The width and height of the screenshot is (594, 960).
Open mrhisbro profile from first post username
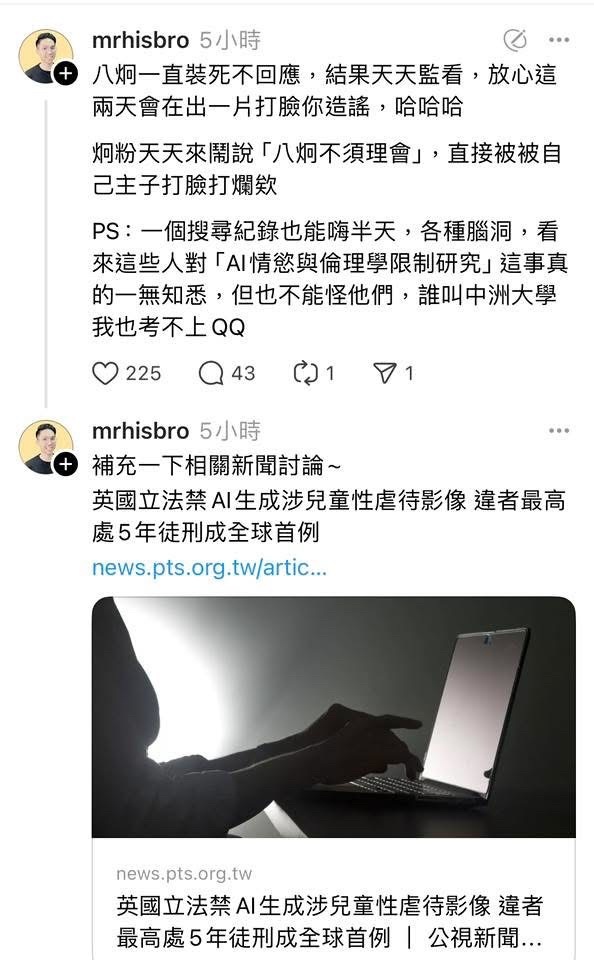click(x=140, y=40)
